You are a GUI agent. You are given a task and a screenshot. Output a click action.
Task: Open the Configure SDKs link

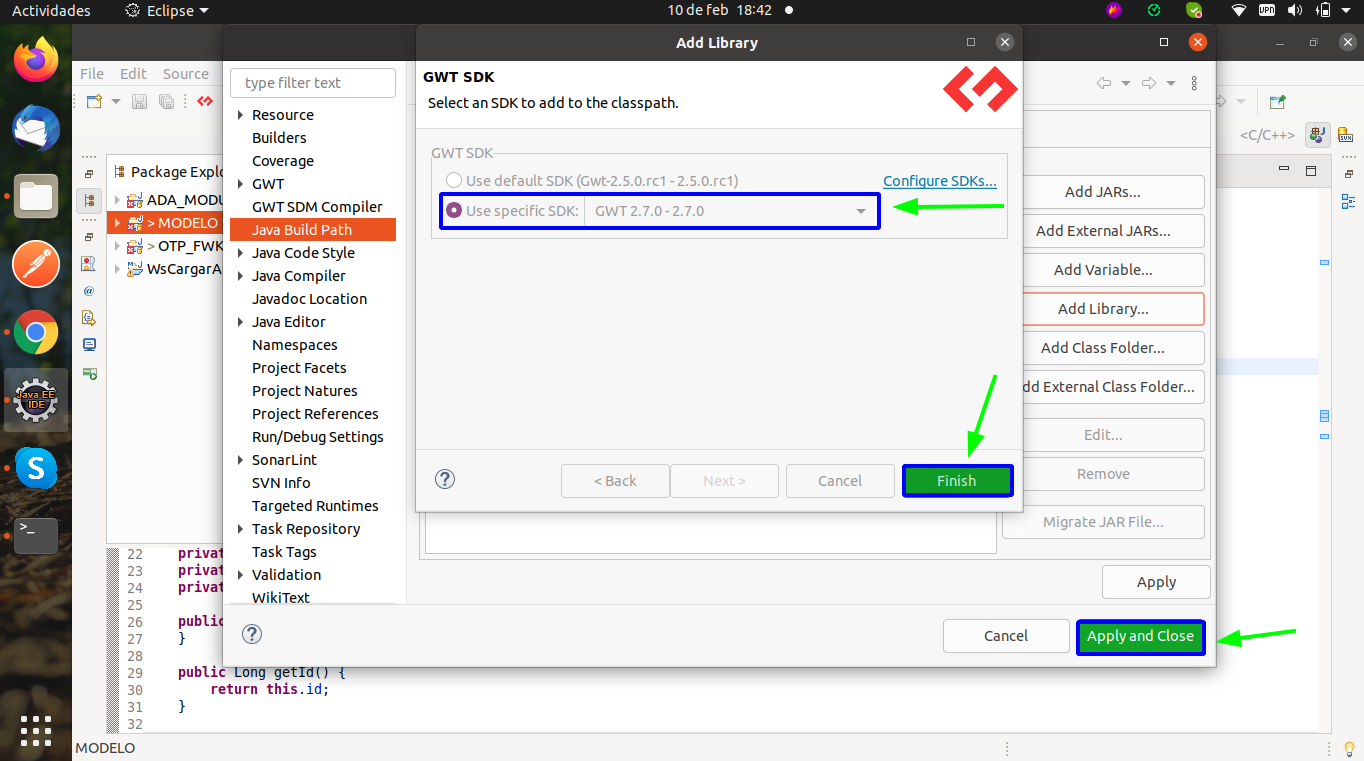tap(939, 181)
